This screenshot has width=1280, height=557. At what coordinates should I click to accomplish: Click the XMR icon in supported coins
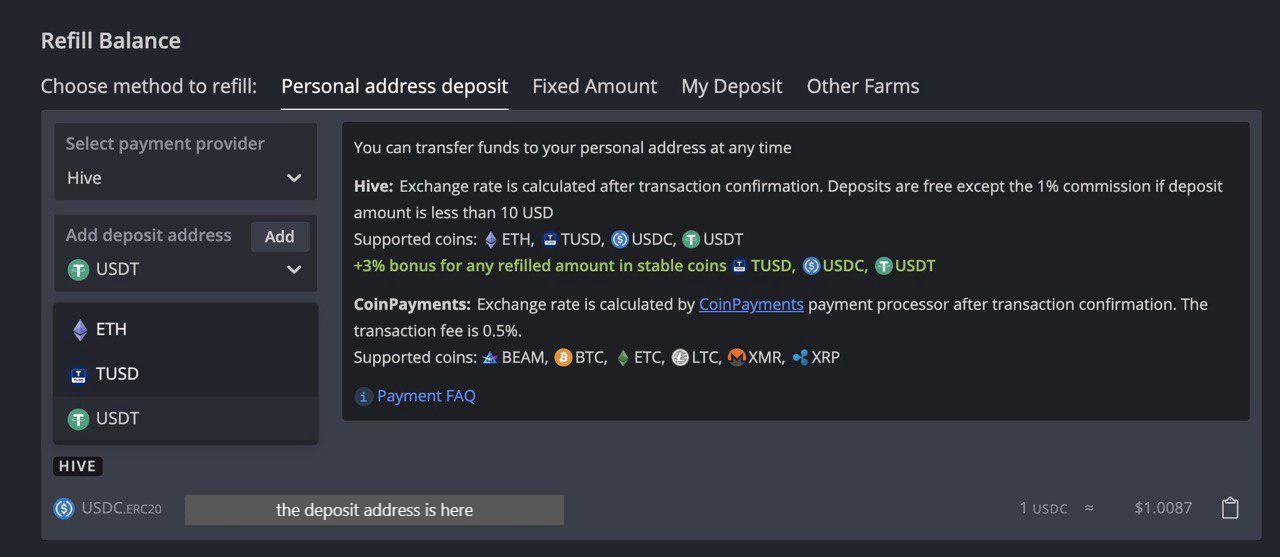pos(737,357)
